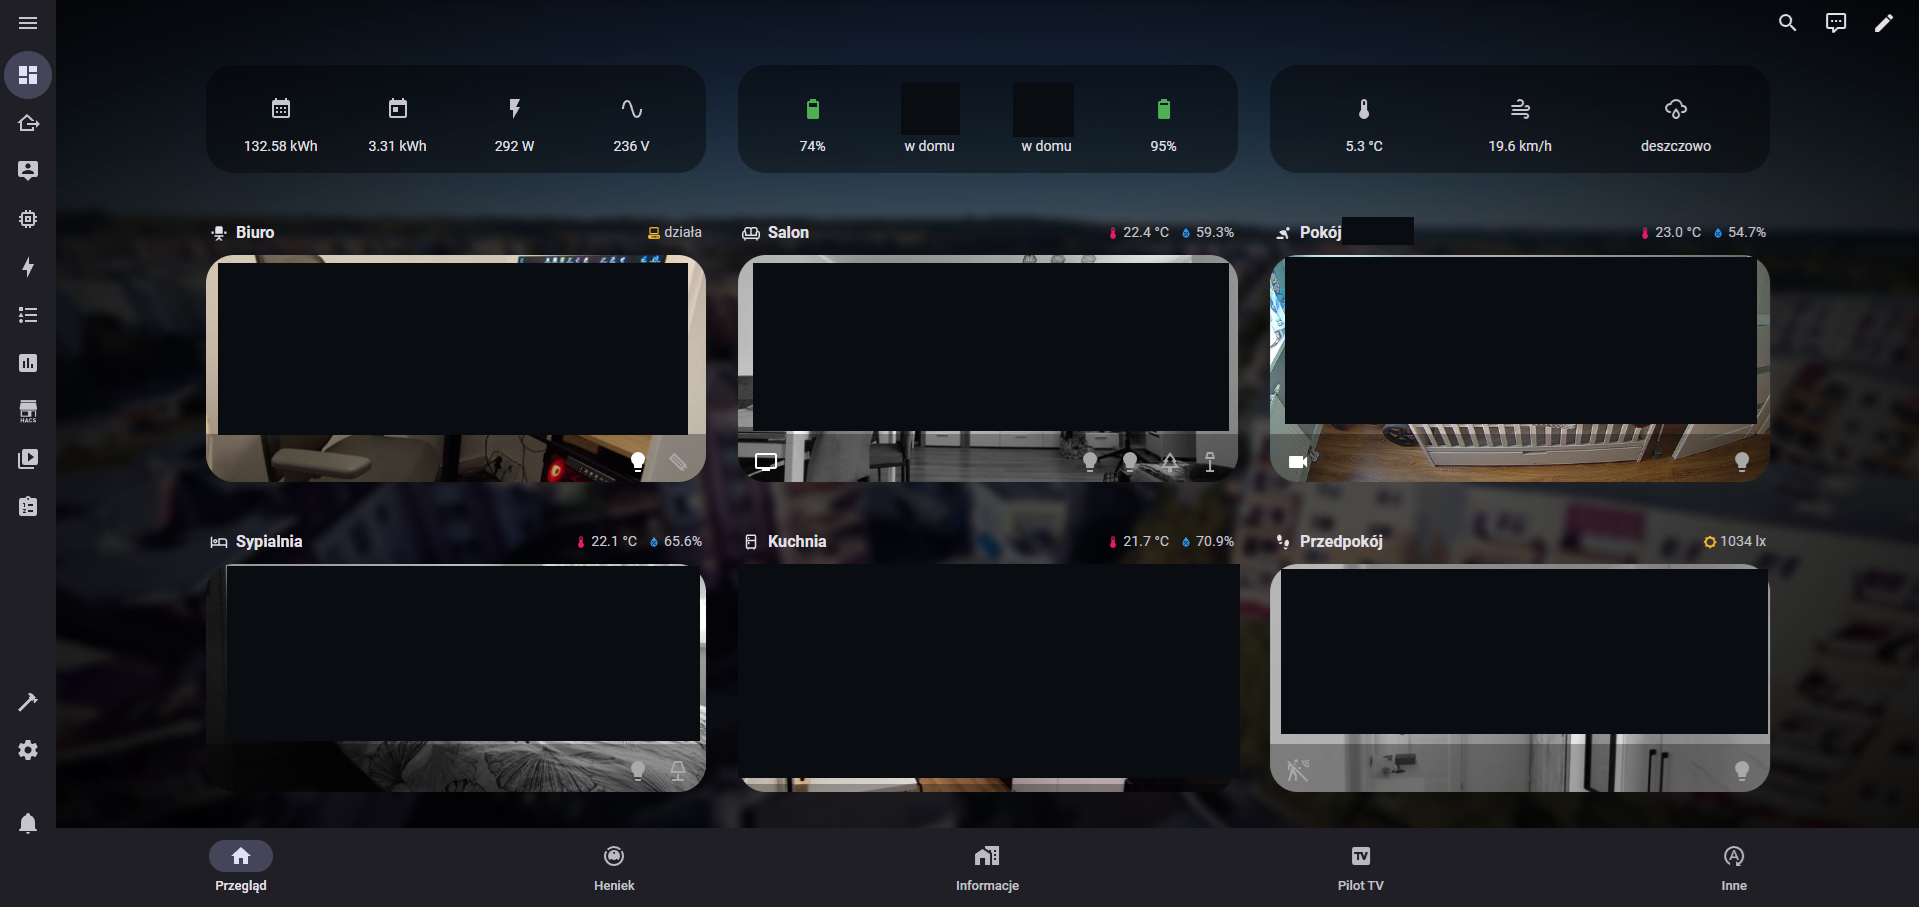Image resolution: width=1919 pixels, height=907 pixels.
Task: Toggle the Salon bulb beside the tree icon
Action: [x=1130, y=461]
